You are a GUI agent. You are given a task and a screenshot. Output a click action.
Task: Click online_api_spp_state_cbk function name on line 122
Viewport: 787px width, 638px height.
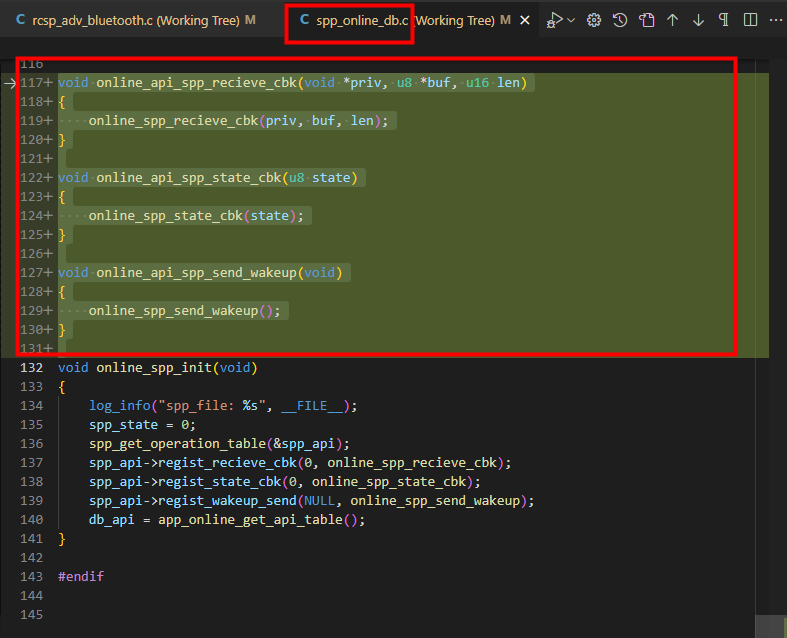(x=189, y=178)
